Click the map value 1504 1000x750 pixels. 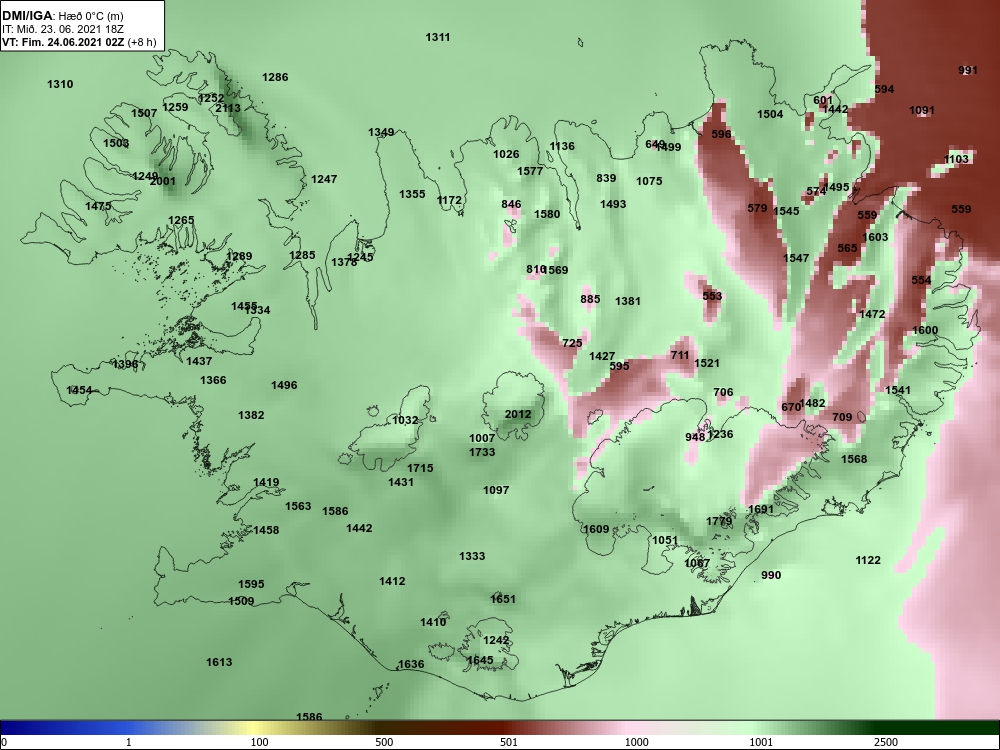click(770, 114)
